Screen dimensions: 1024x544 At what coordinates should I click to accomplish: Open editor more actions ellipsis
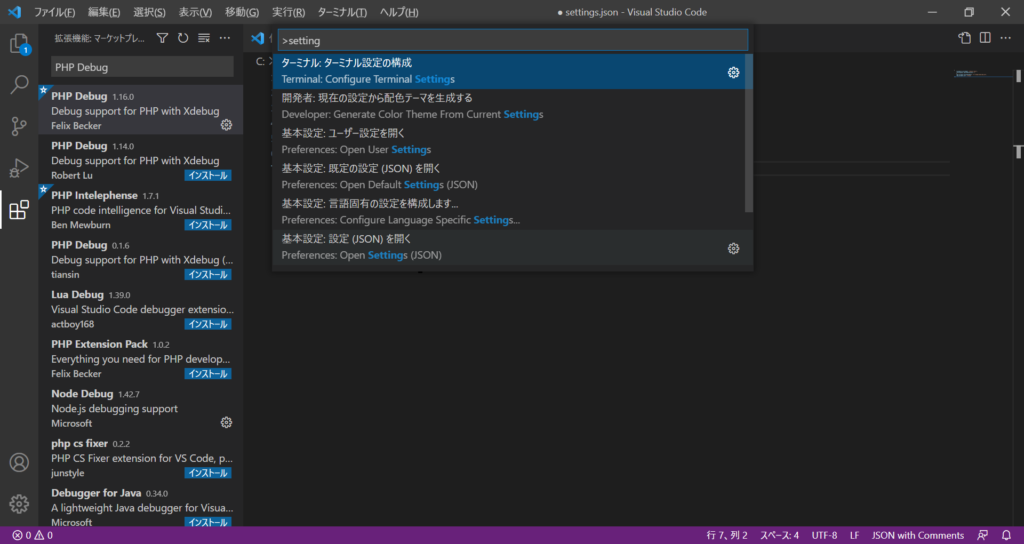[x=1005, y=39]
